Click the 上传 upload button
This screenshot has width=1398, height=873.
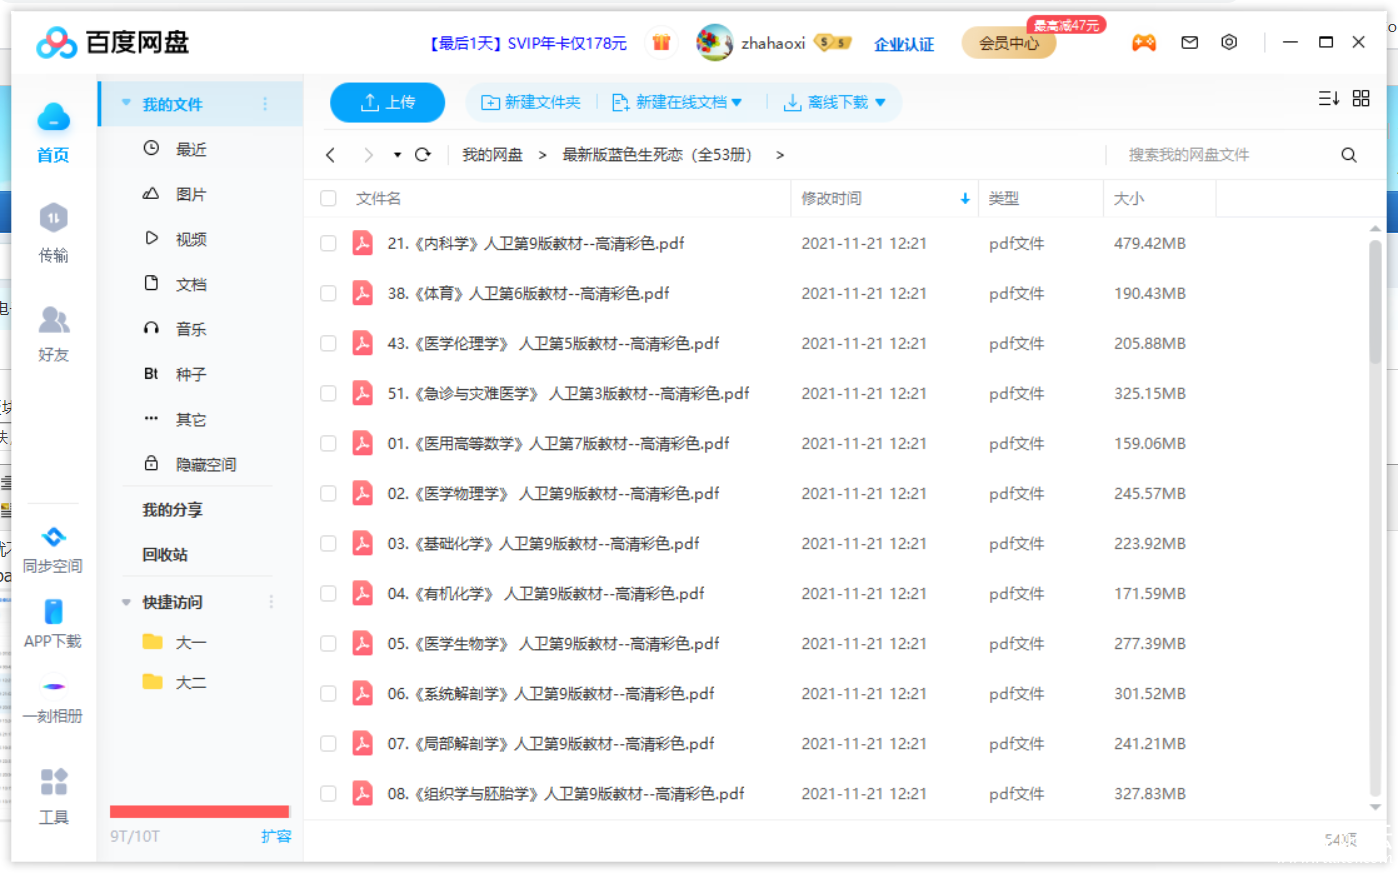(388, 102)
